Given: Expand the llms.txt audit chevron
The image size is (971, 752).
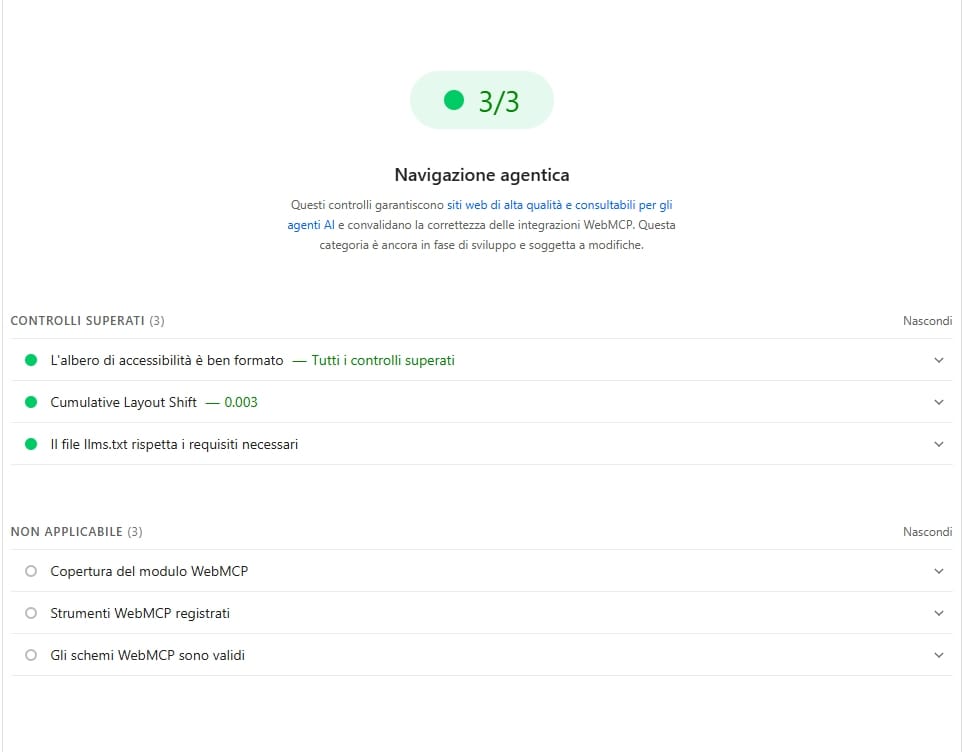Looking at the screenshot, I should (939, 444).
